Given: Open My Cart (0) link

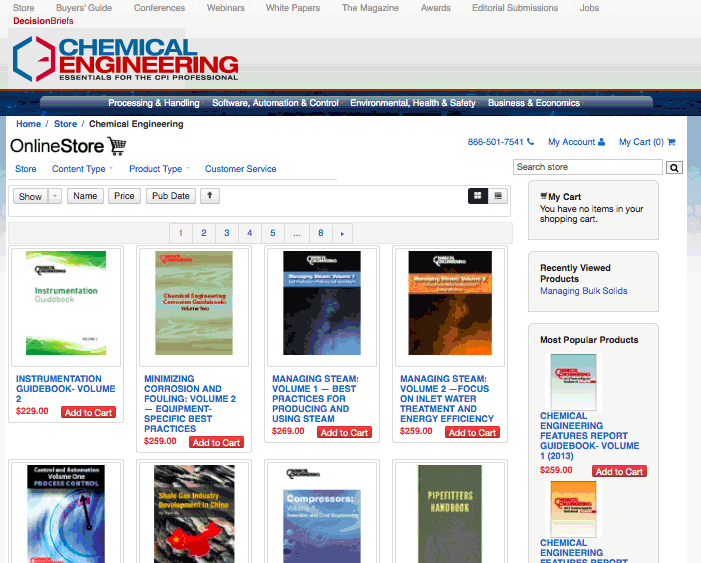Looking at the screenshot, I should click(647, 142).
